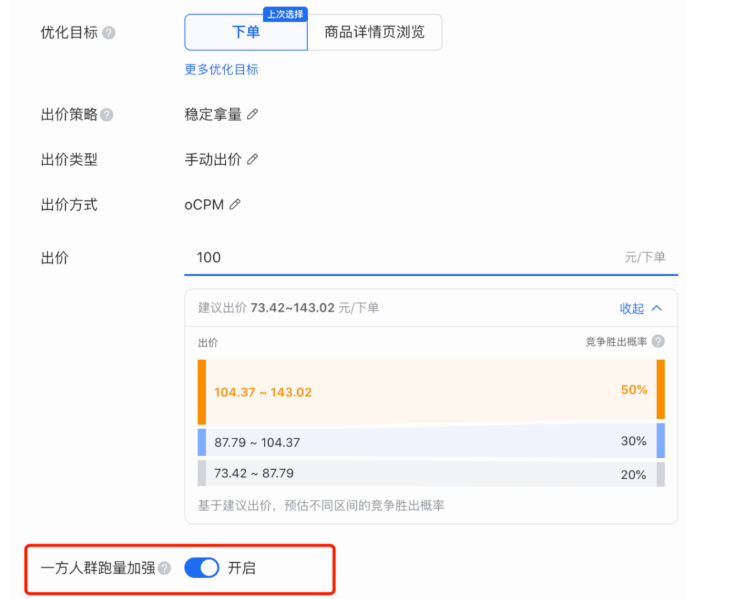Open help icon beside 竞争胜出概率

(x=658, y=342)
